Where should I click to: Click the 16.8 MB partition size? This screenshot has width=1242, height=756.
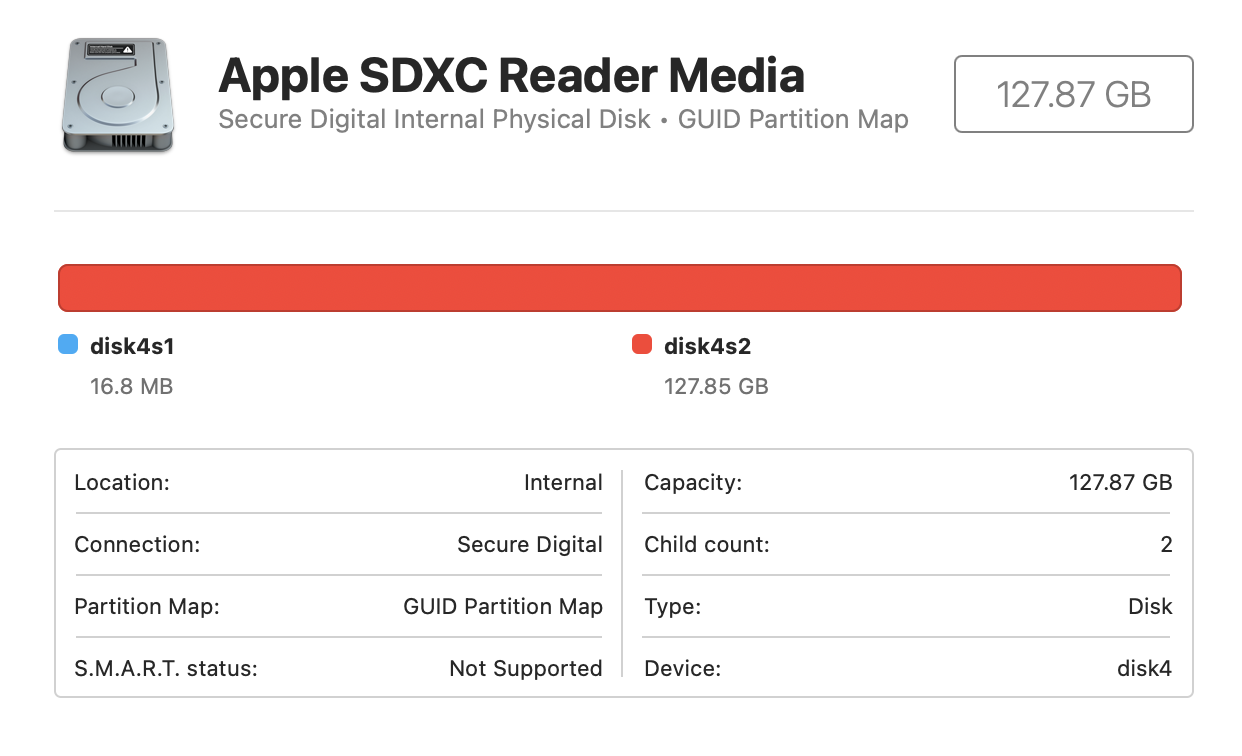tap(131, 386)
